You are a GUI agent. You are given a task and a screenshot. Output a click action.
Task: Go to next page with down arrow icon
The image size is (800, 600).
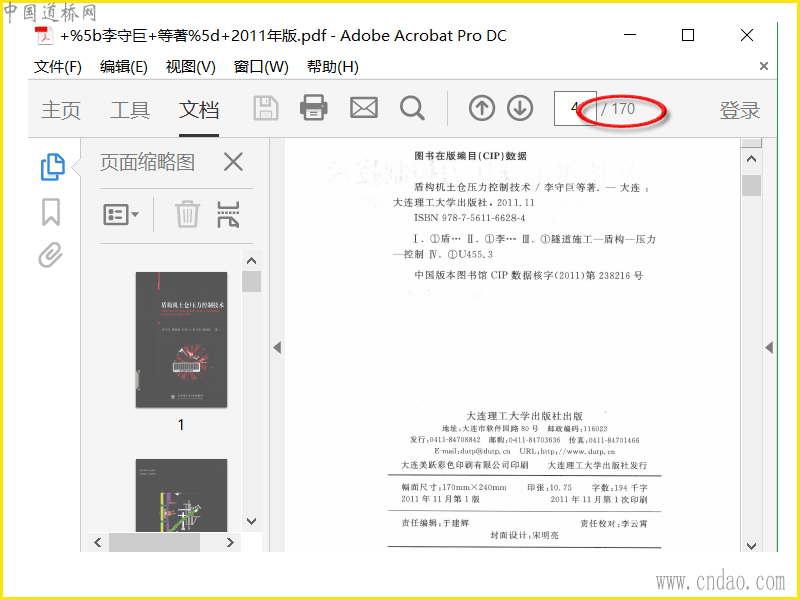click(520, 108)
